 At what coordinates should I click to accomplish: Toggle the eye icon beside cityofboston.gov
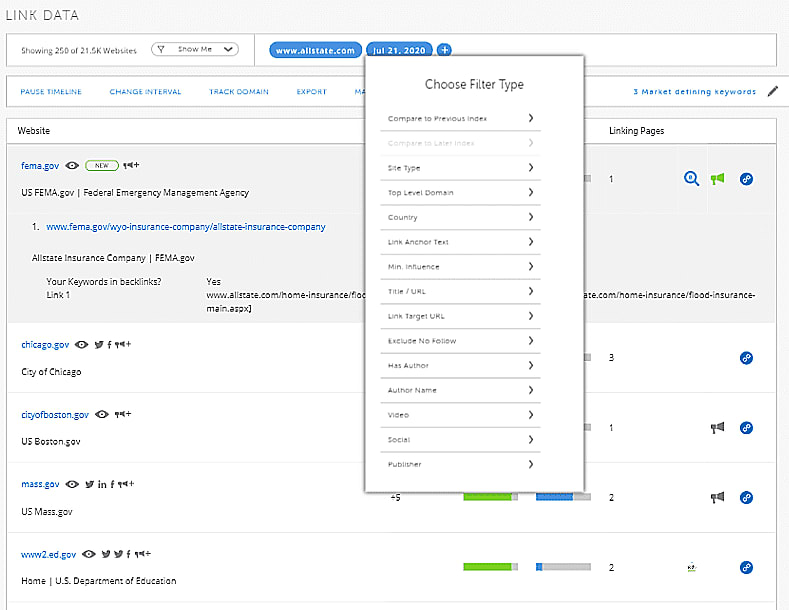pyautogui.click(x=102, y=414)
